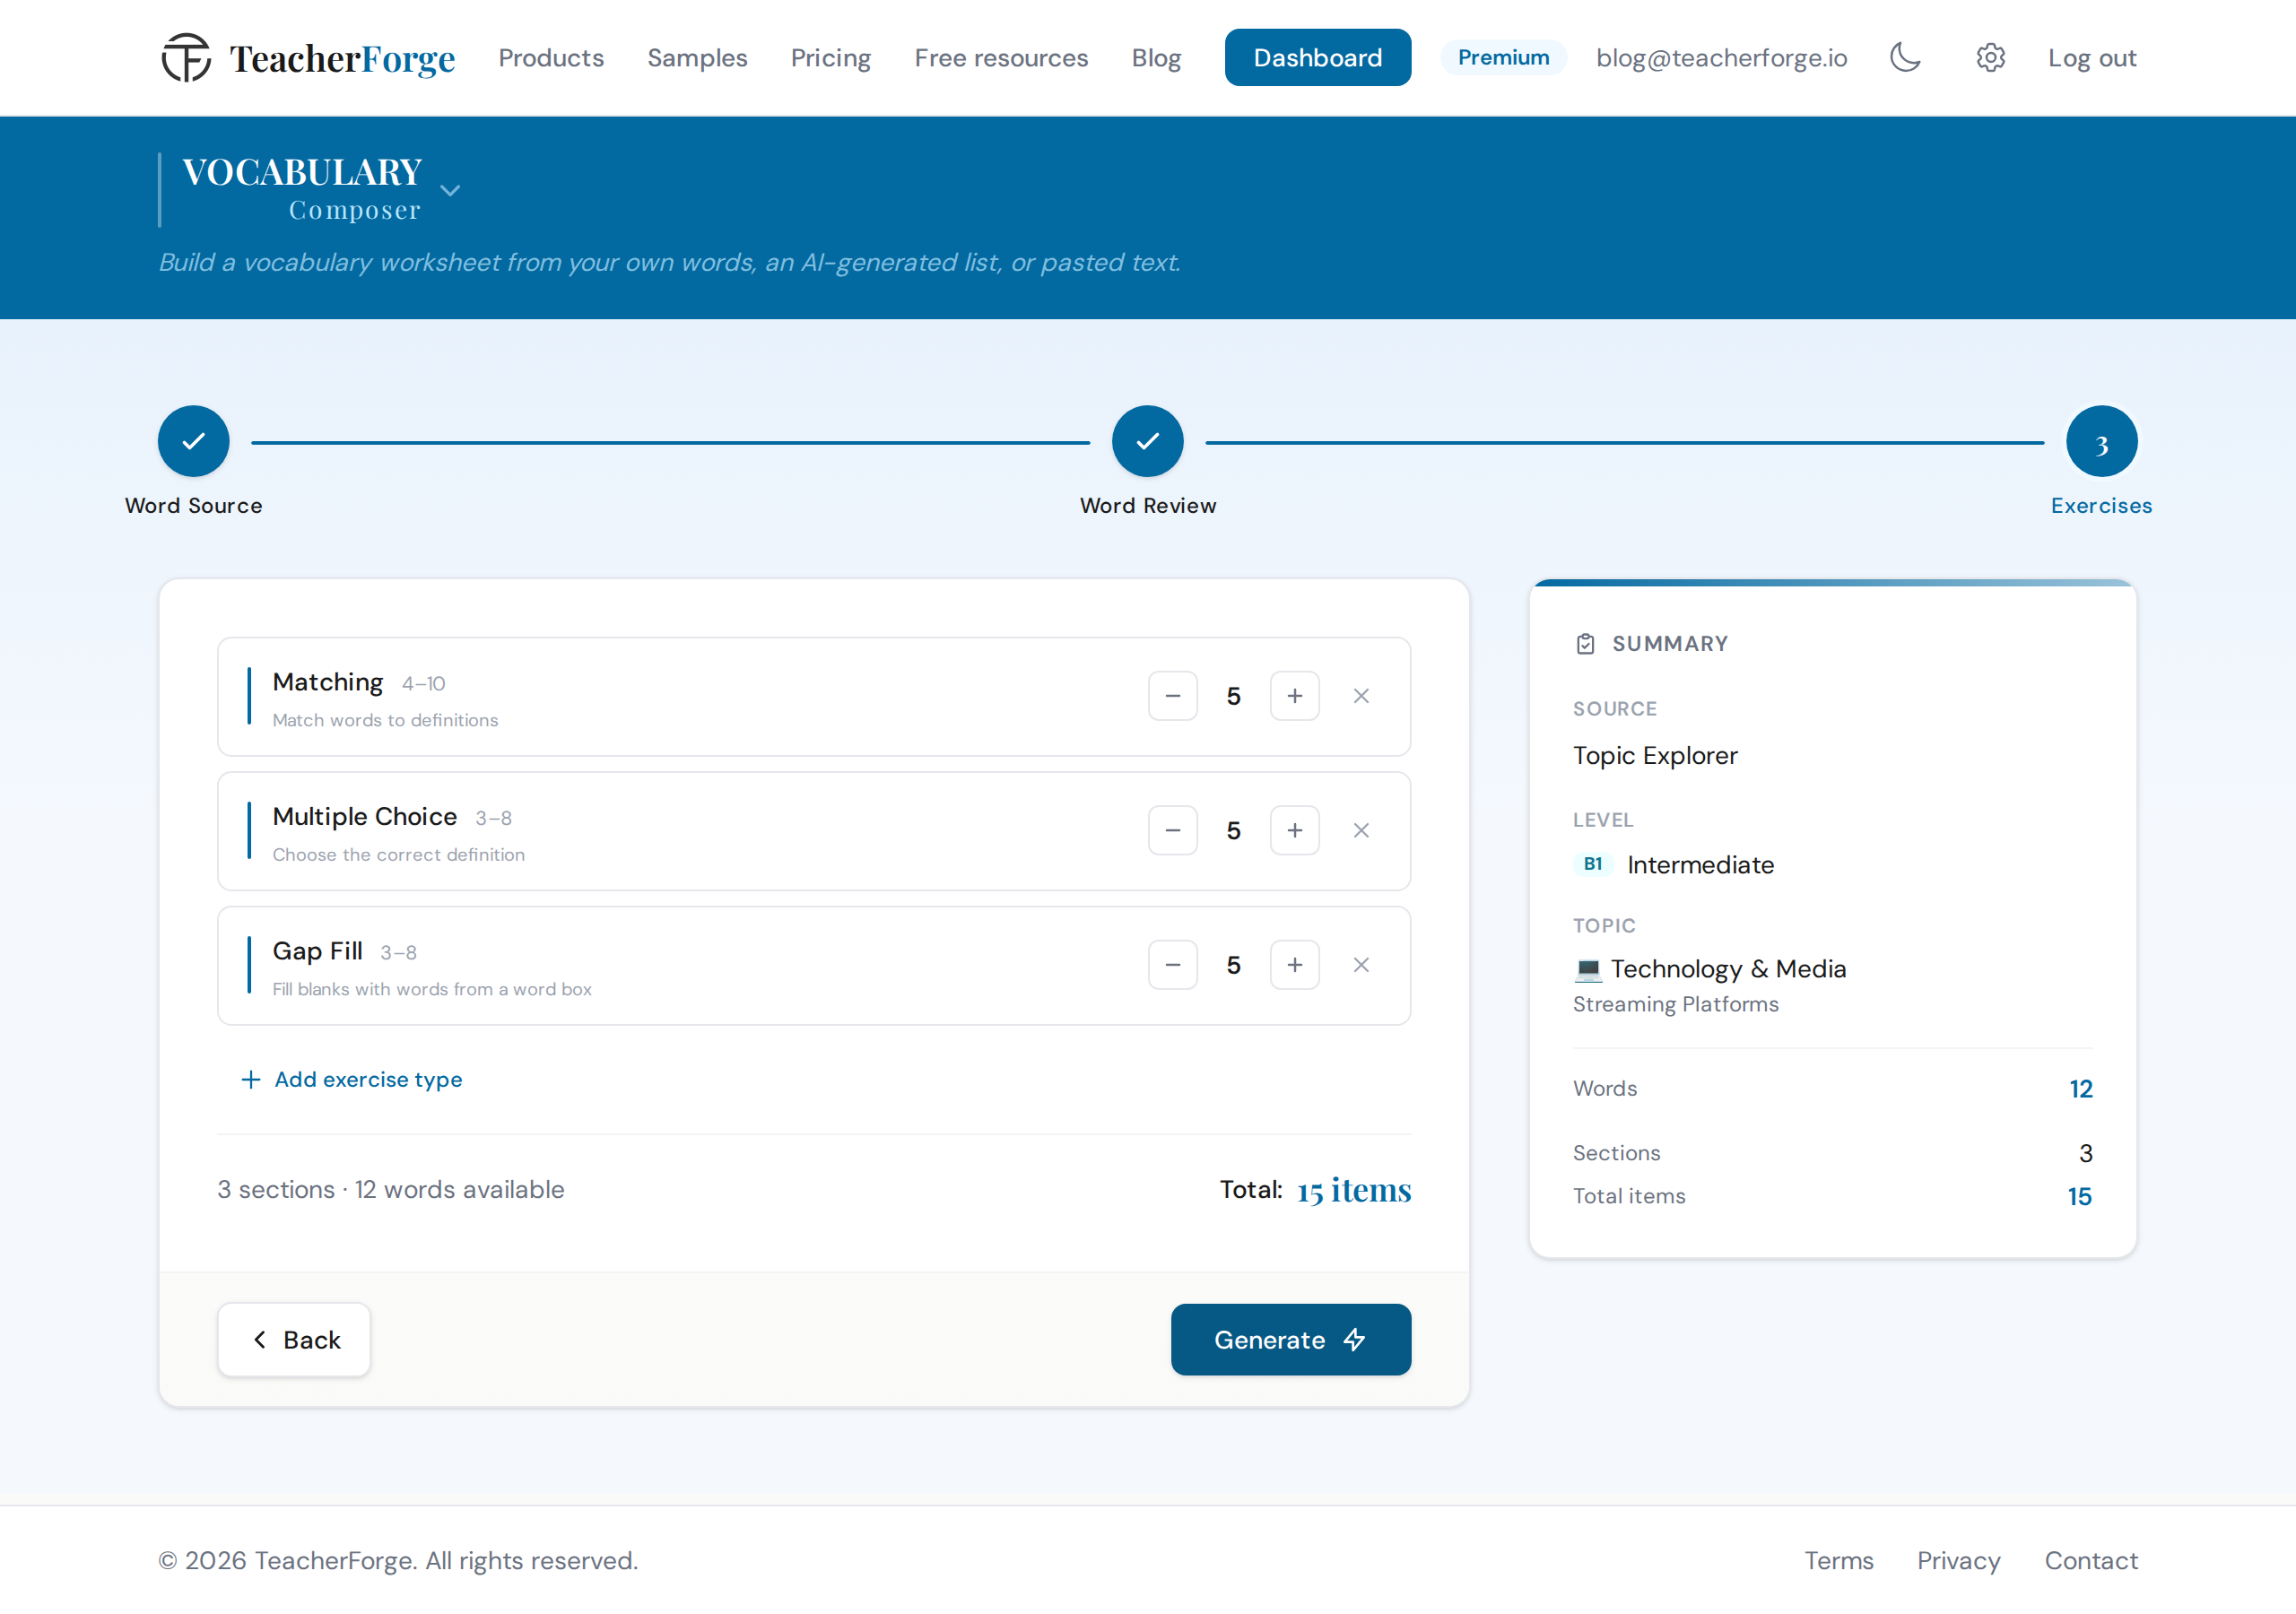Click Log out

(2092, 58)
